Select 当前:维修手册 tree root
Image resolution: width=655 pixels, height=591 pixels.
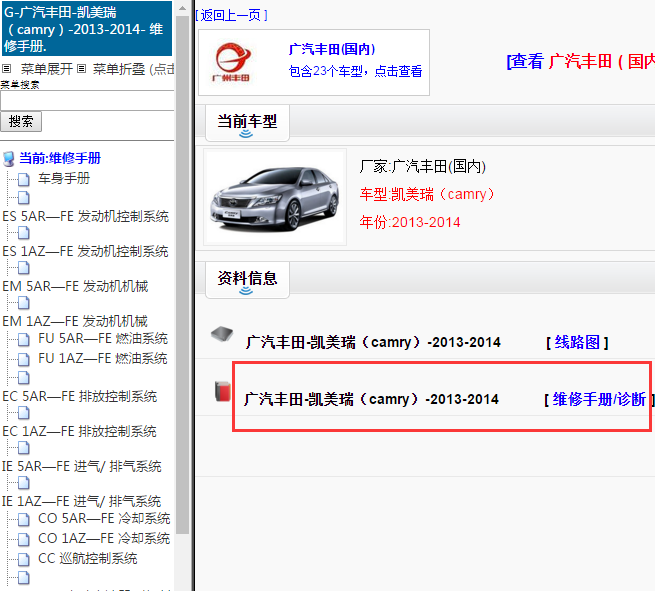click(x=60, y=158)
